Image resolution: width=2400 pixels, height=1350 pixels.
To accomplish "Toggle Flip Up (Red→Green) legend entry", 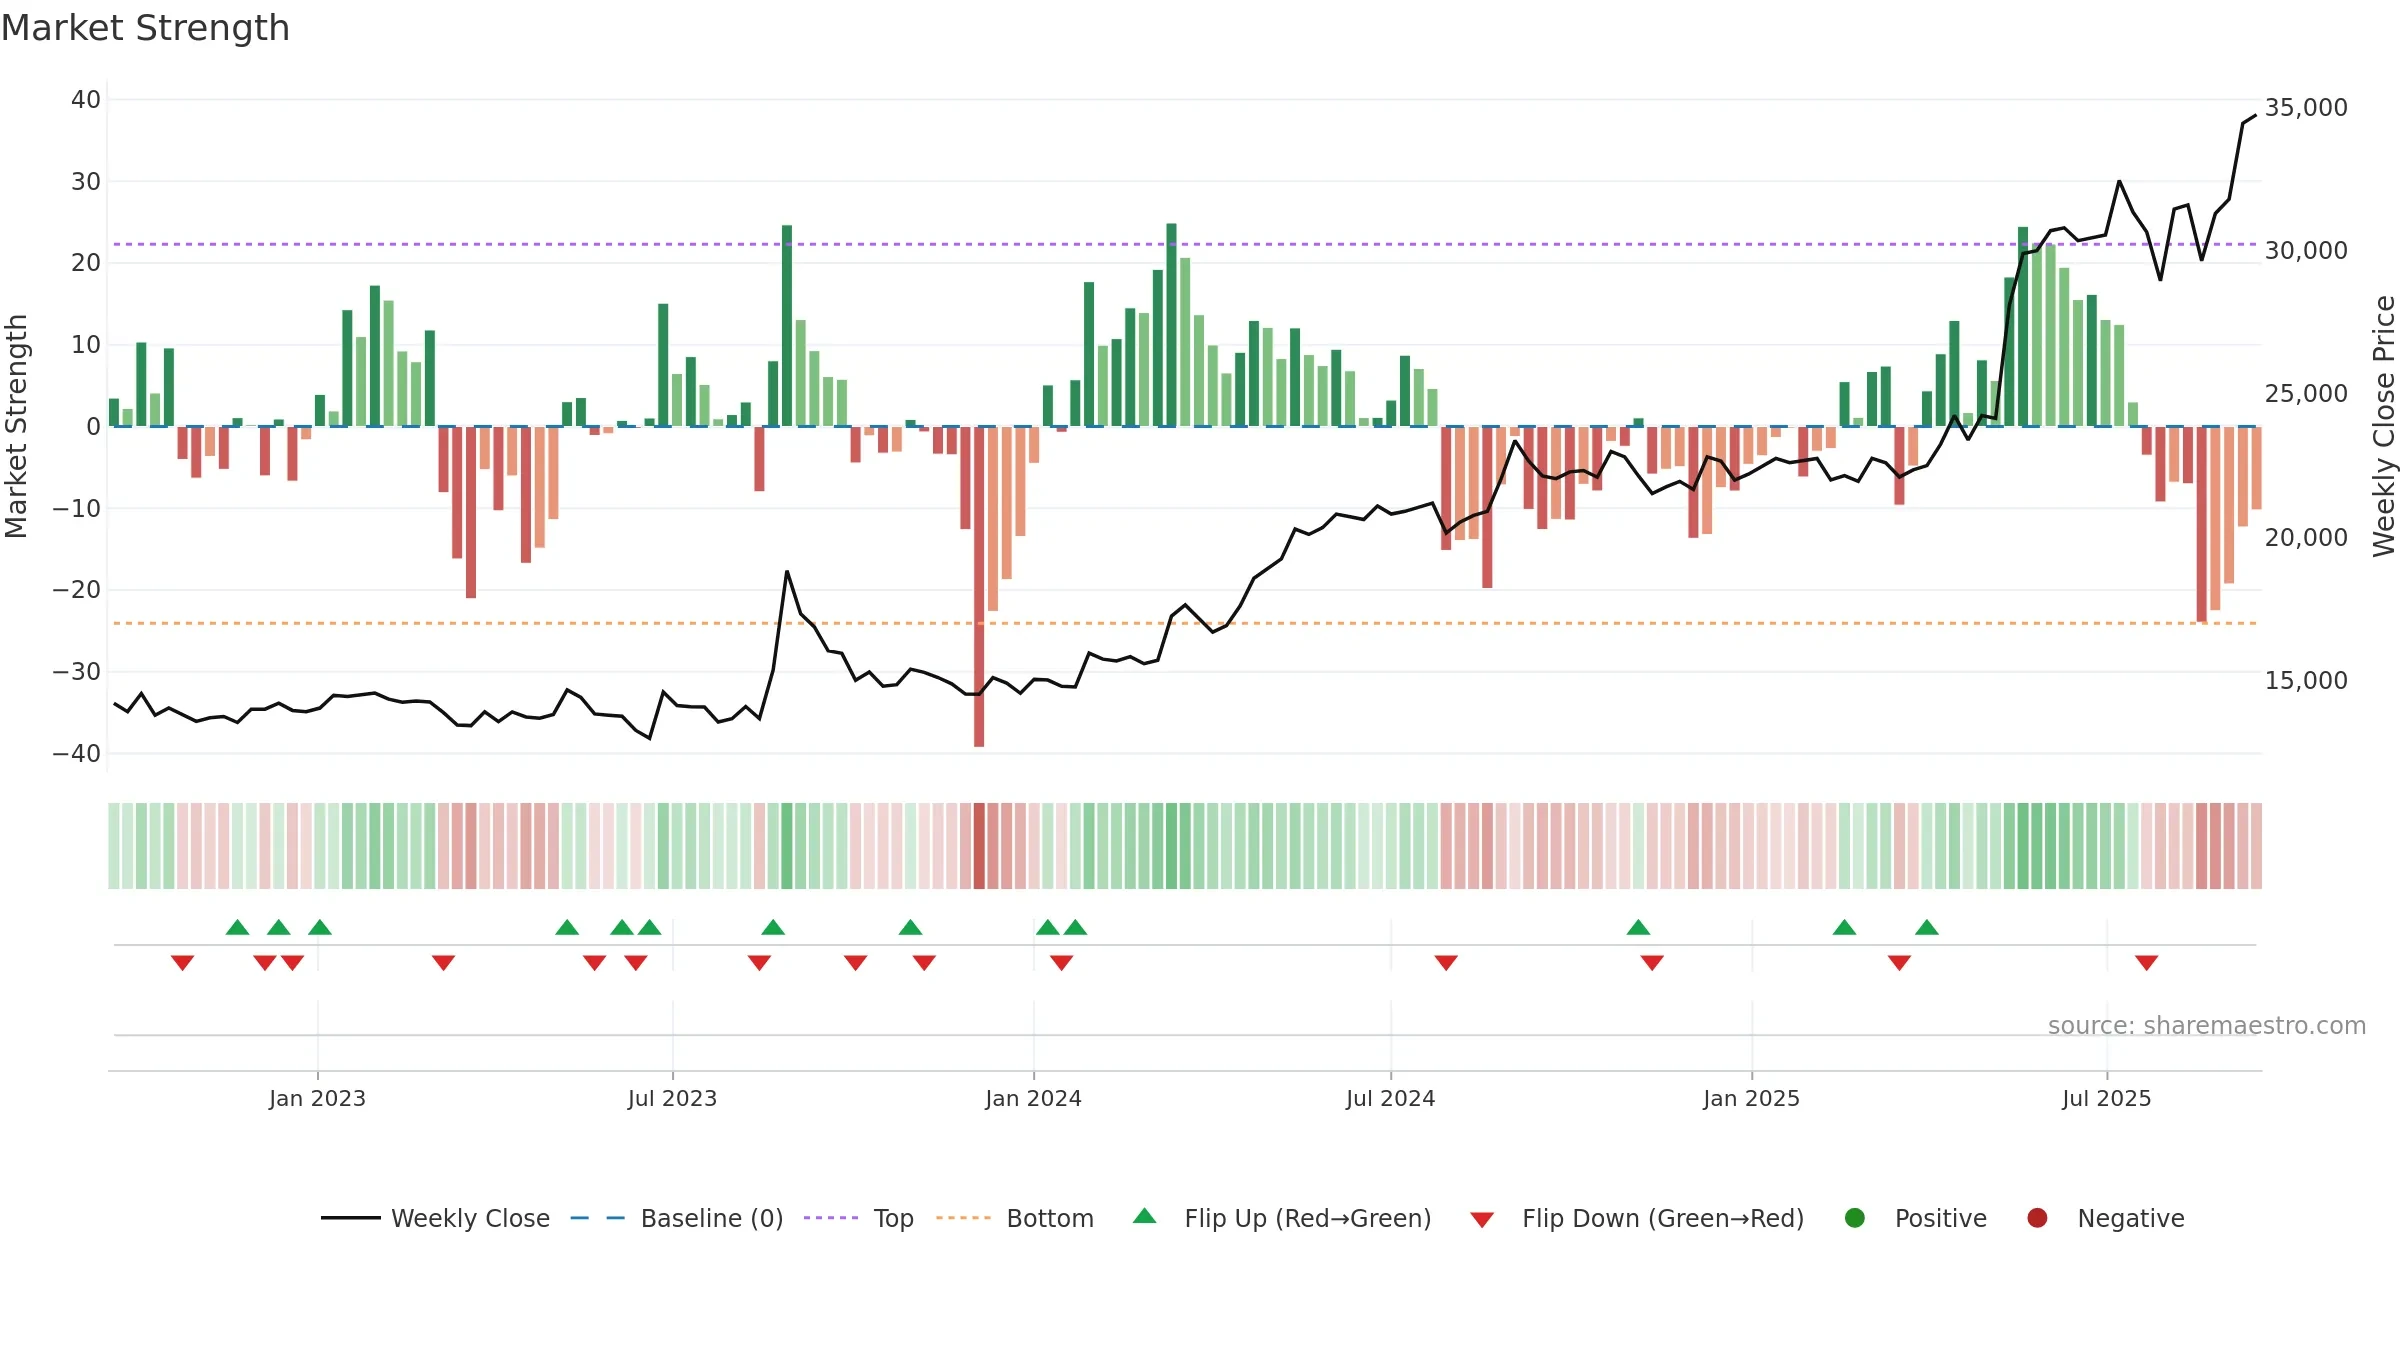I will coord(1282,1218).
